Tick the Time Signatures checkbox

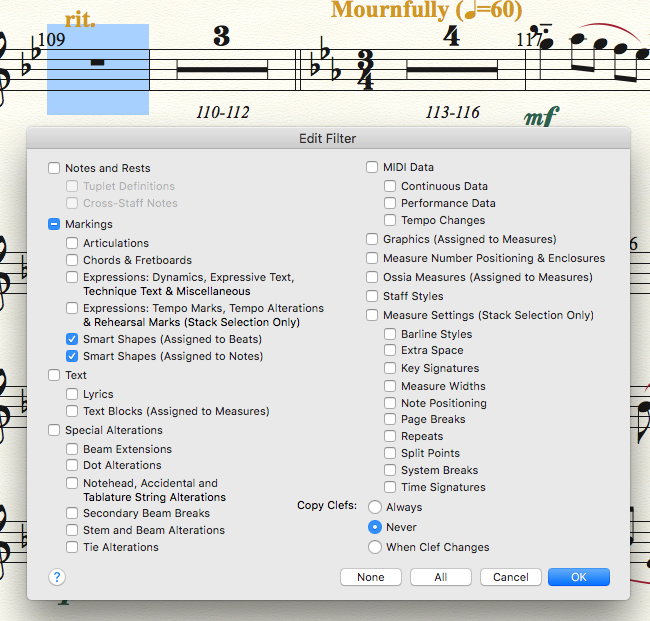point(390,487)
